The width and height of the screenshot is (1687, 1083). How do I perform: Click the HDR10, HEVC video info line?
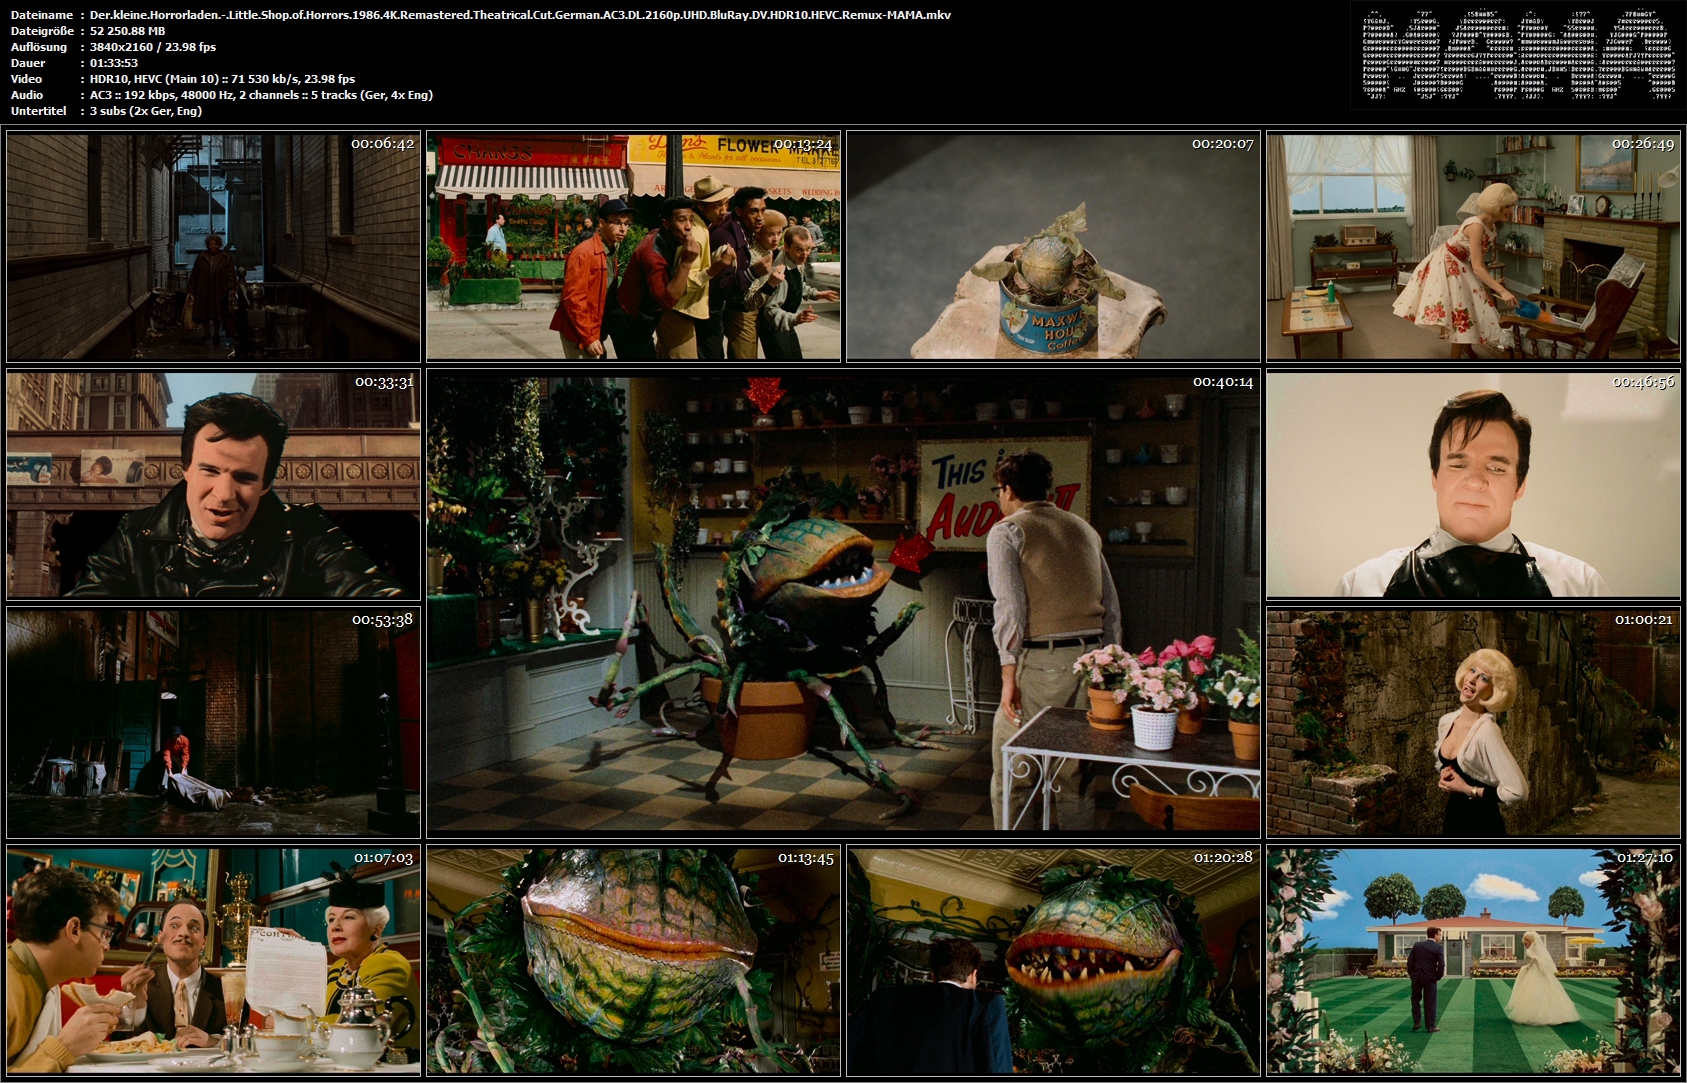coord(222,79)
